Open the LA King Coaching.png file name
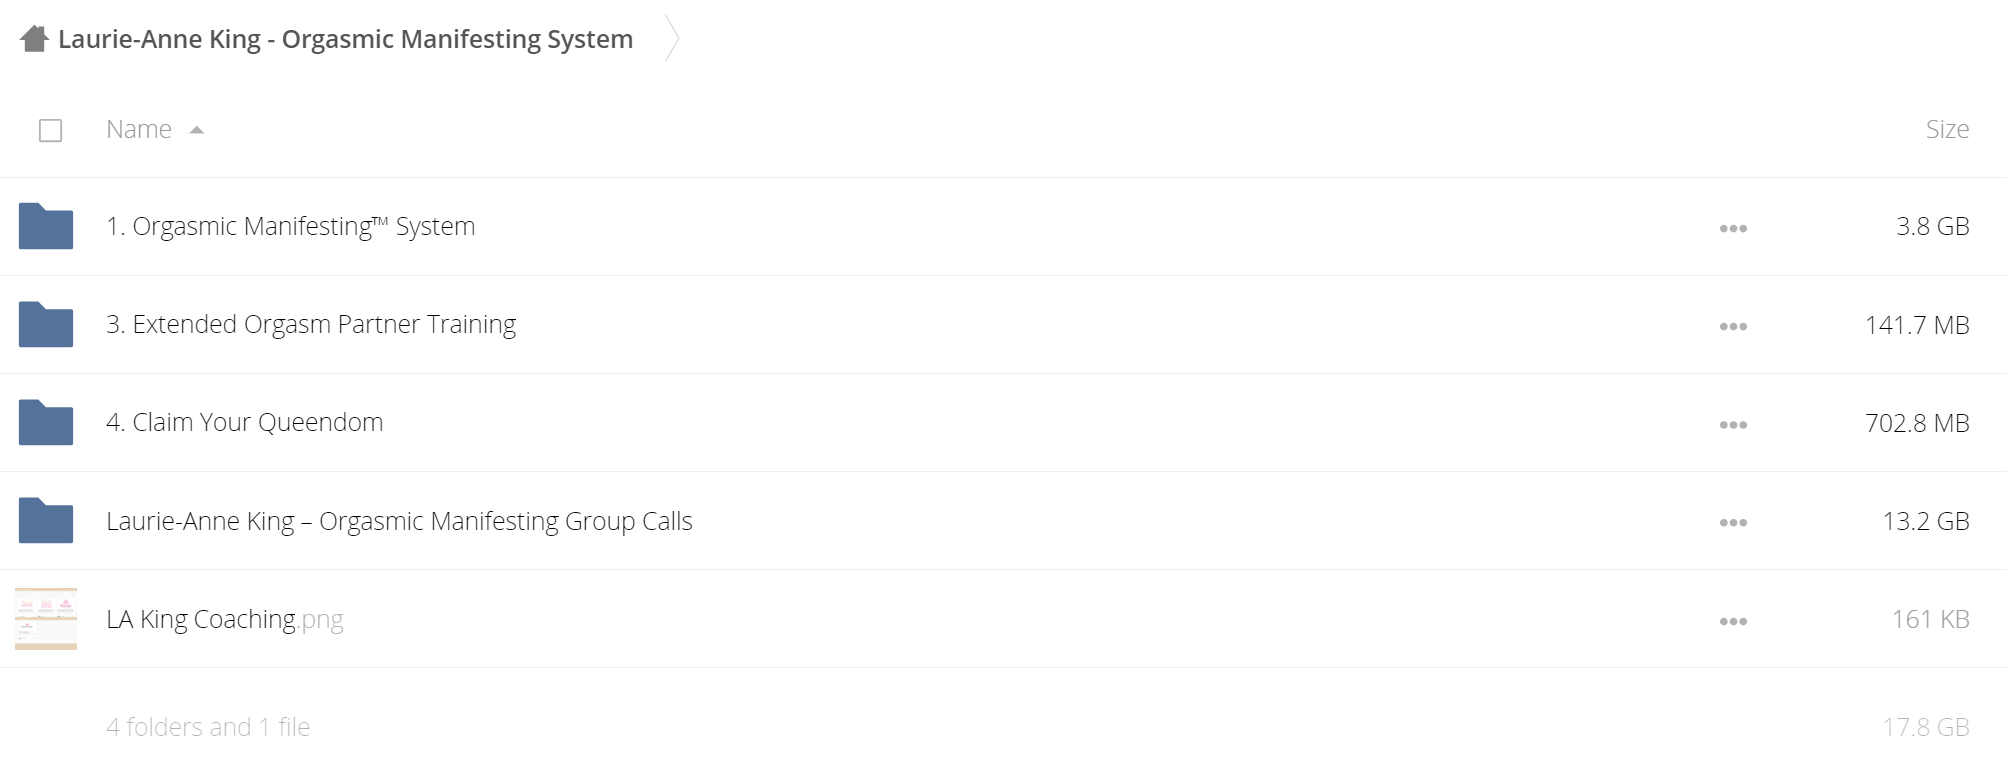This screenshot has height=779, width=2007. point(225,620)
